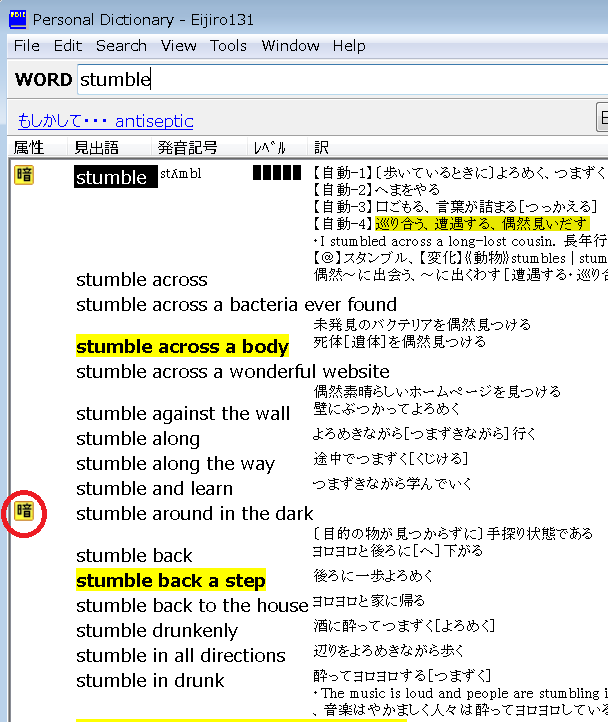Select stumble in all directions entry
Image resolution: width=608 pixels, height=722 pixels.
click(181, 655)
